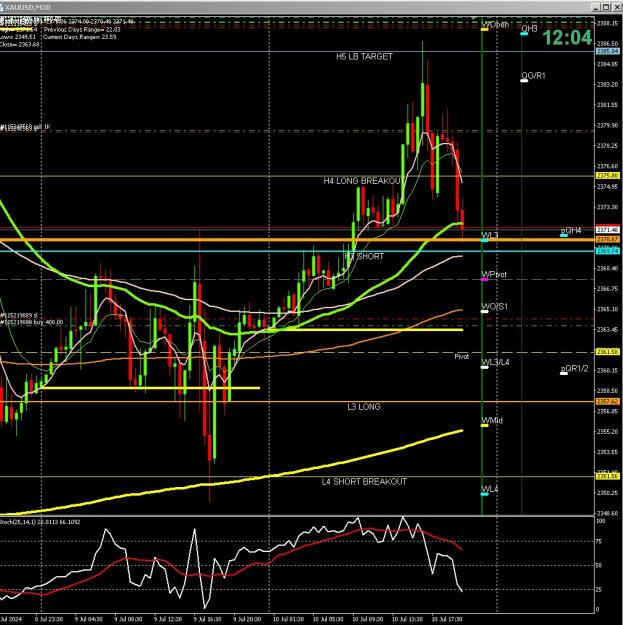Click the pQR1/2 level label
Screen dimensions: 623x625
[574, 369]
